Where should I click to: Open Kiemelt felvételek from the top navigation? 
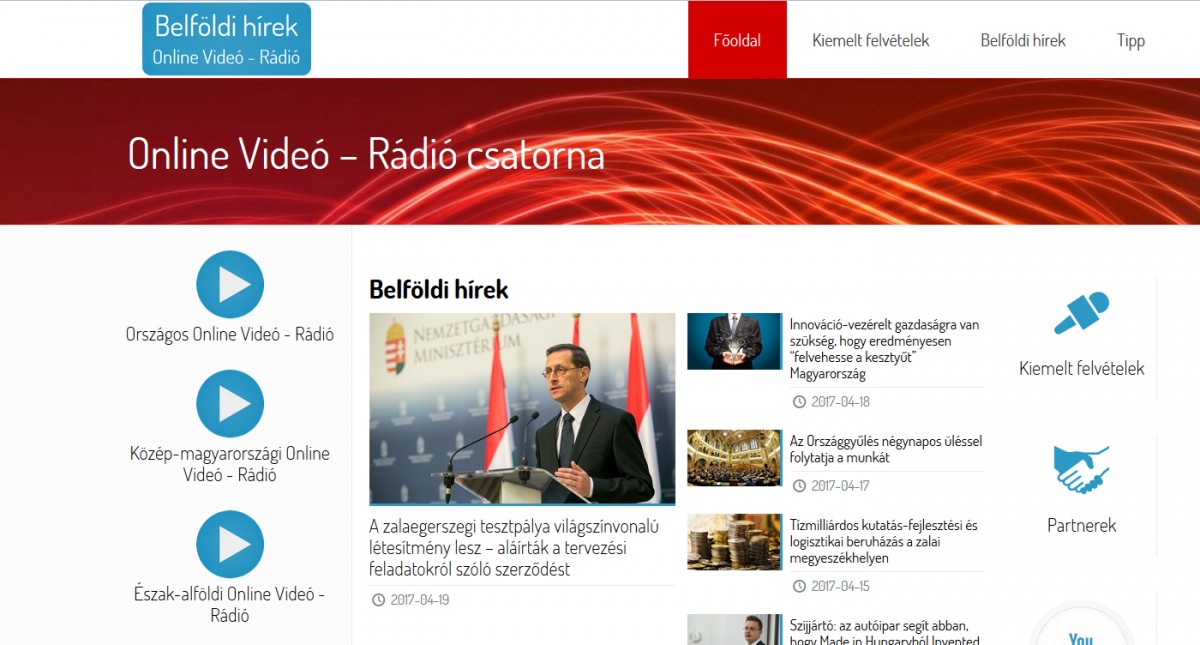[x=871, y=40]
